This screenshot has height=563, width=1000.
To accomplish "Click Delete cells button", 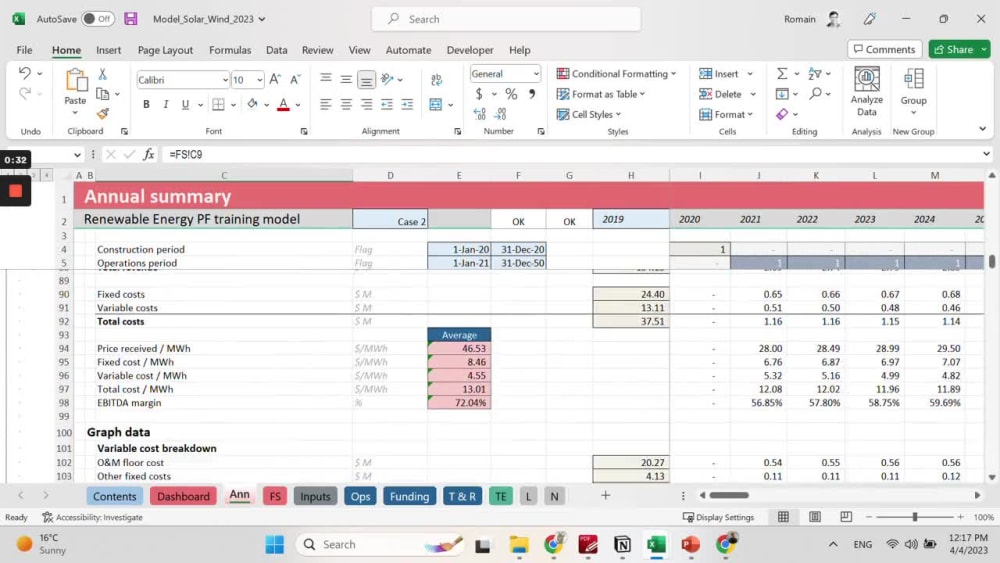I will (720, 94).
